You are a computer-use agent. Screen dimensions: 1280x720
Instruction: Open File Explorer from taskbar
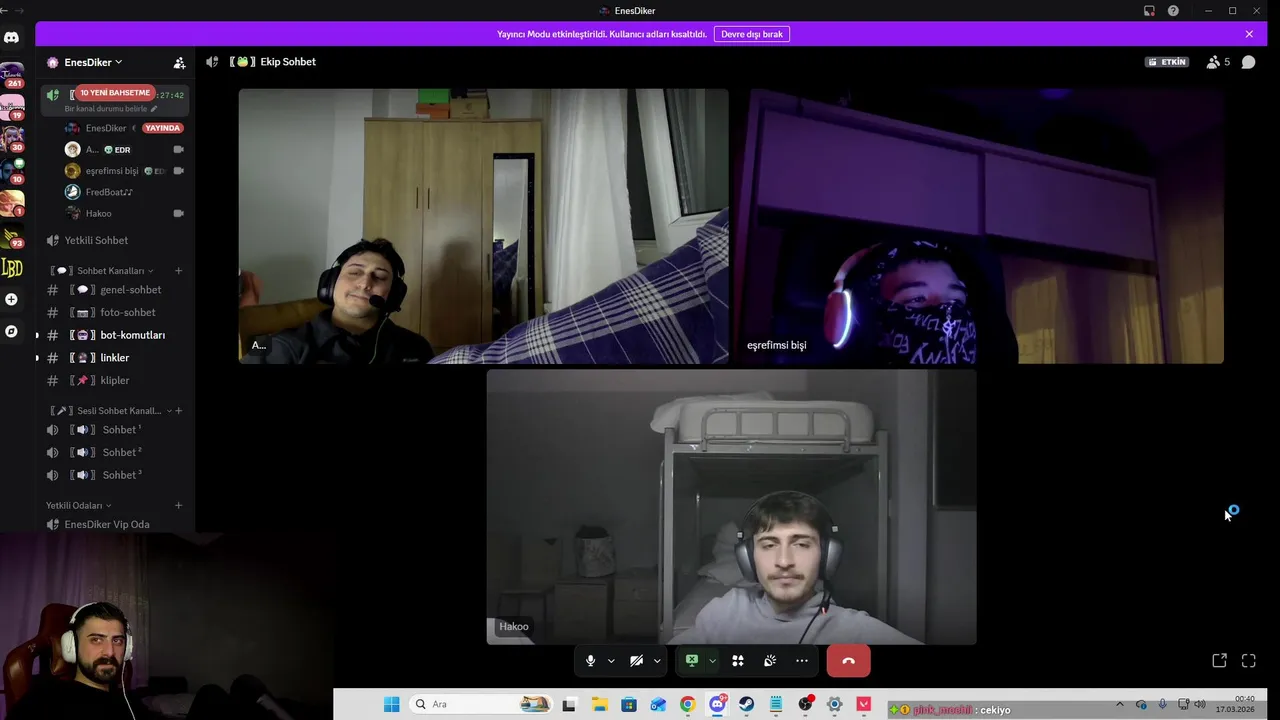click(x=599, y=704)
